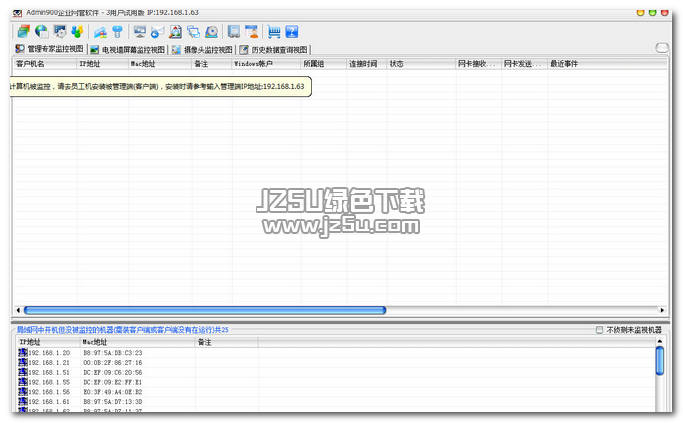Switch to 管理专家监控视图 tab
The width and height of the screenshot is (683, 423).
[x=49, y=49]
